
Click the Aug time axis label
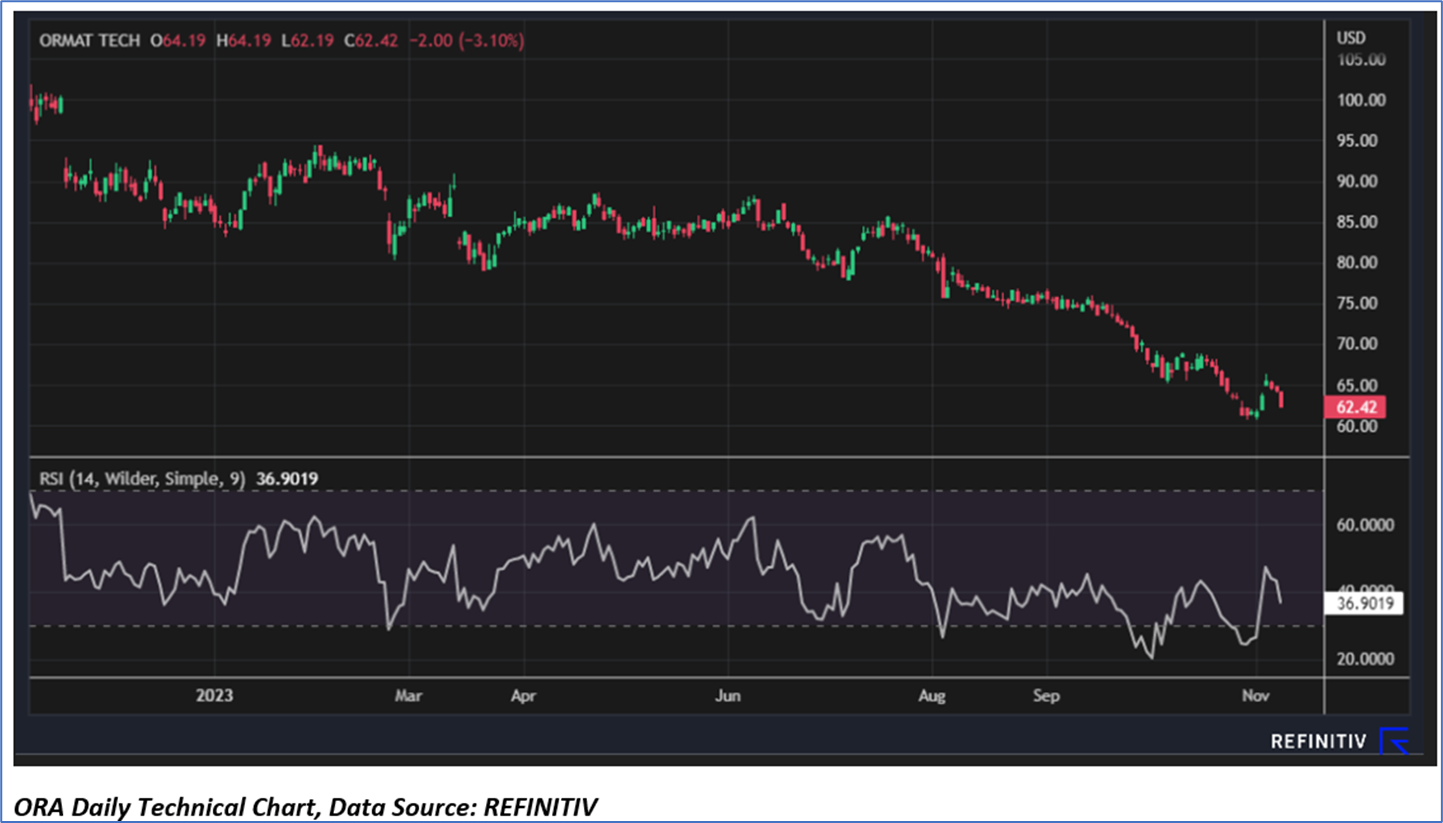933,694
